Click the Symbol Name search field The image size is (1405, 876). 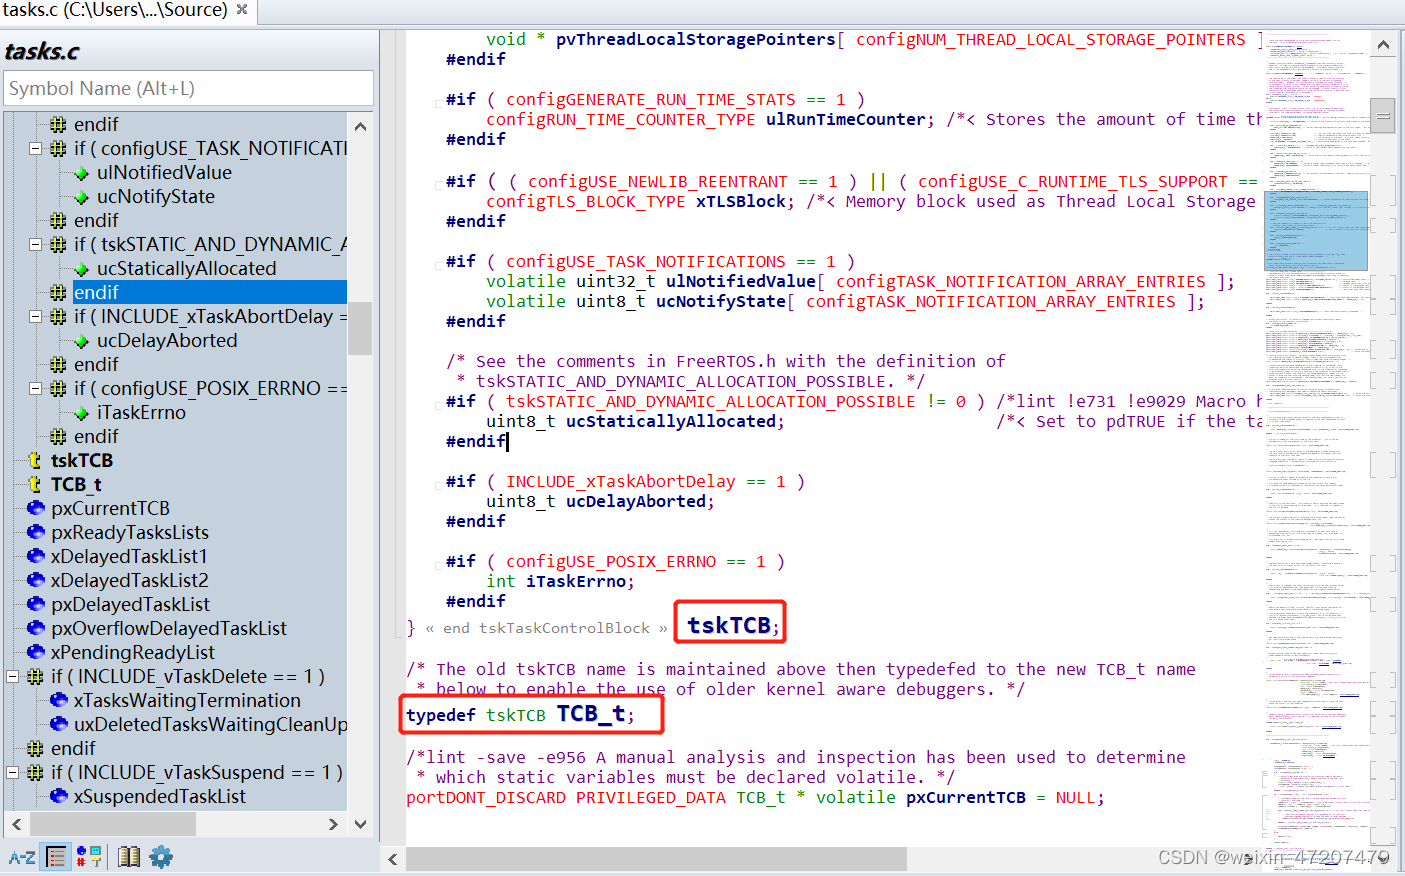(189, 88)
